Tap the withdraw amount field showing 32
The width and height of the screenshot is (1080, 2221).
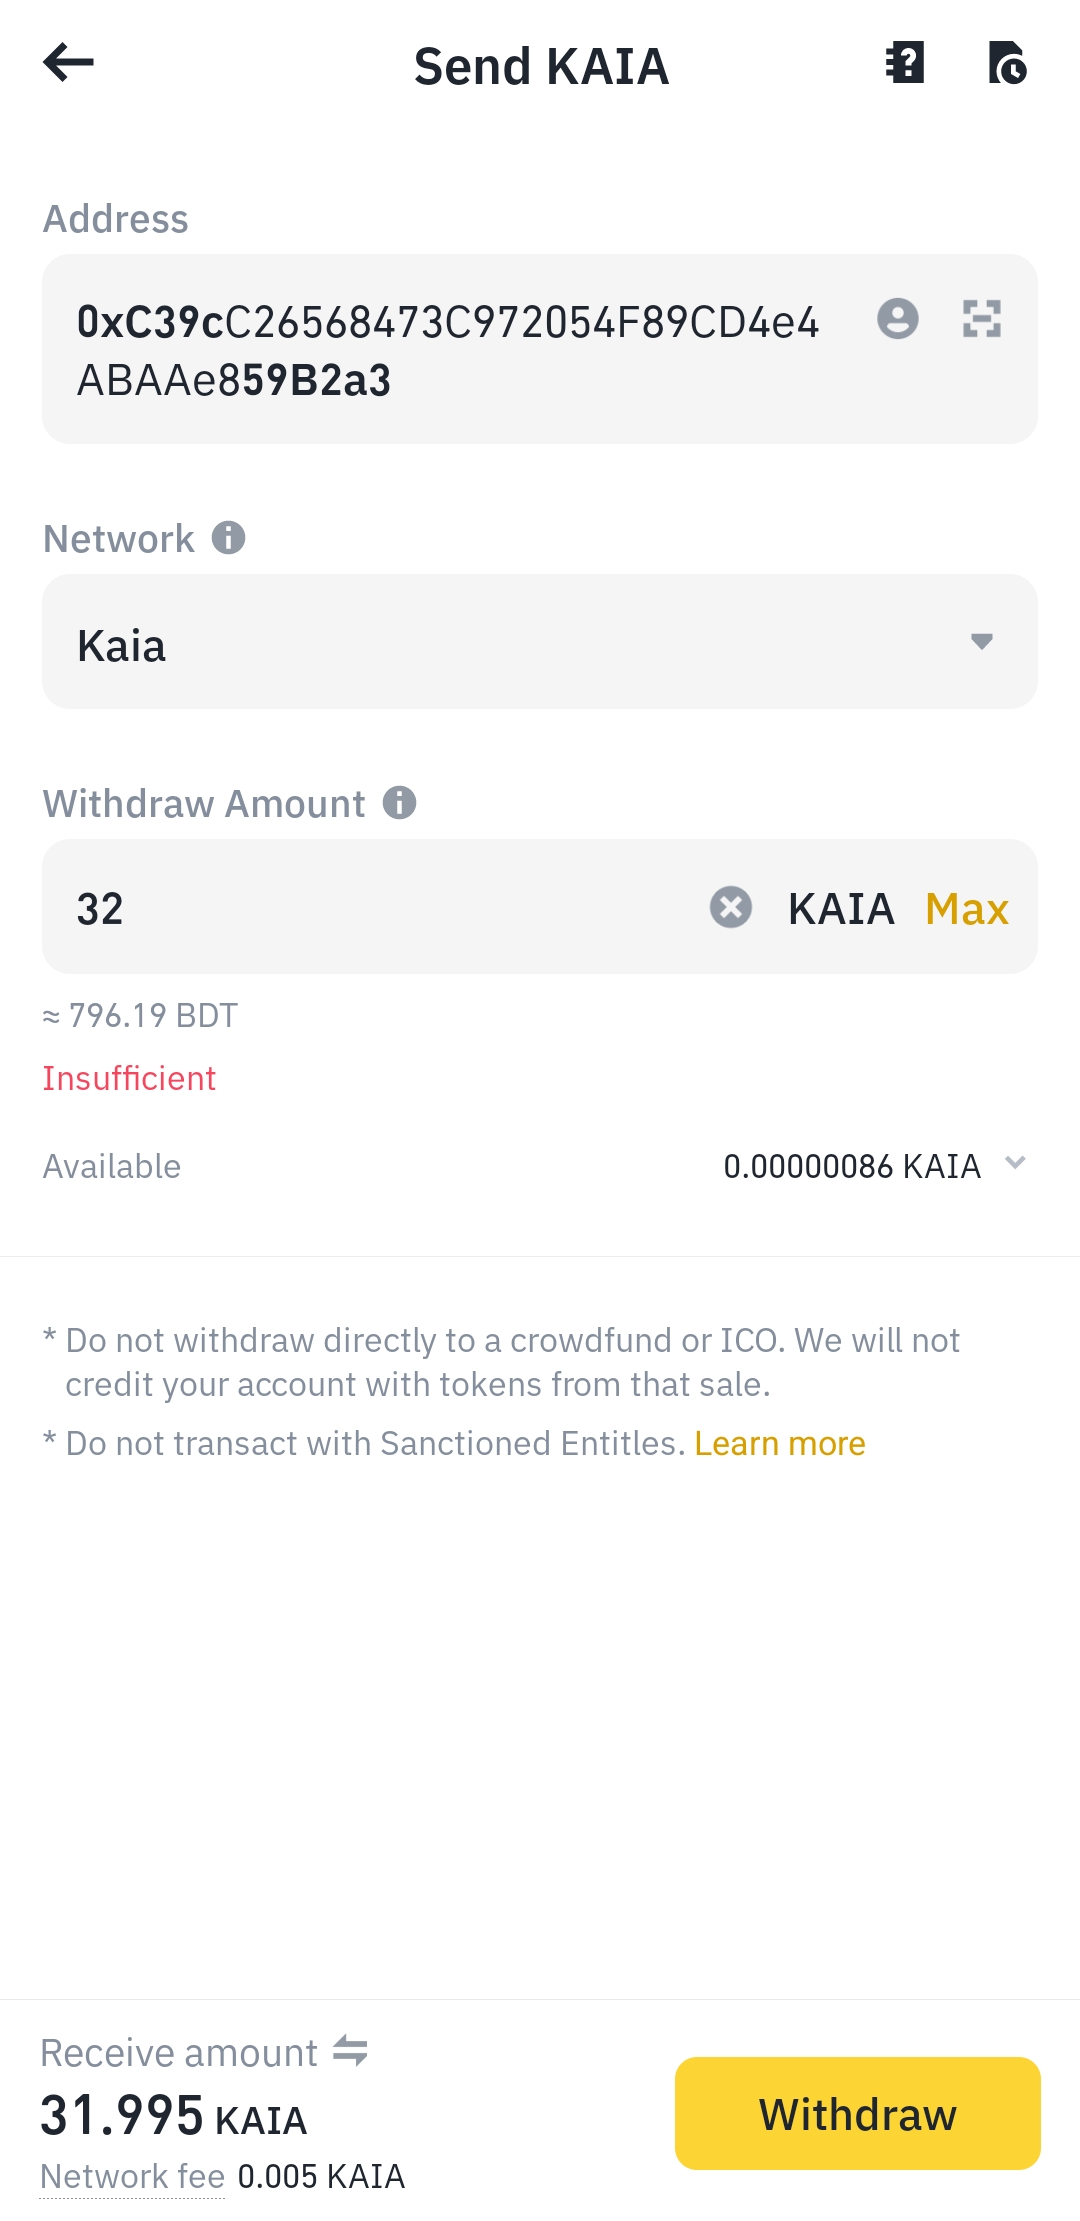pyautogui.click(x=380, y=908)
